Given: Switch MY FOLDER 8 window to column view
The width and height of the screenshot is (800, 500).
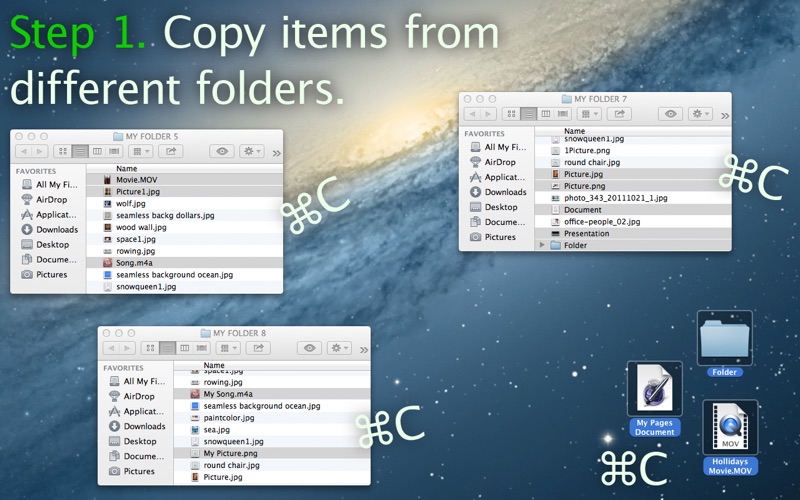Looking at the screenshot, I should 185,348.
